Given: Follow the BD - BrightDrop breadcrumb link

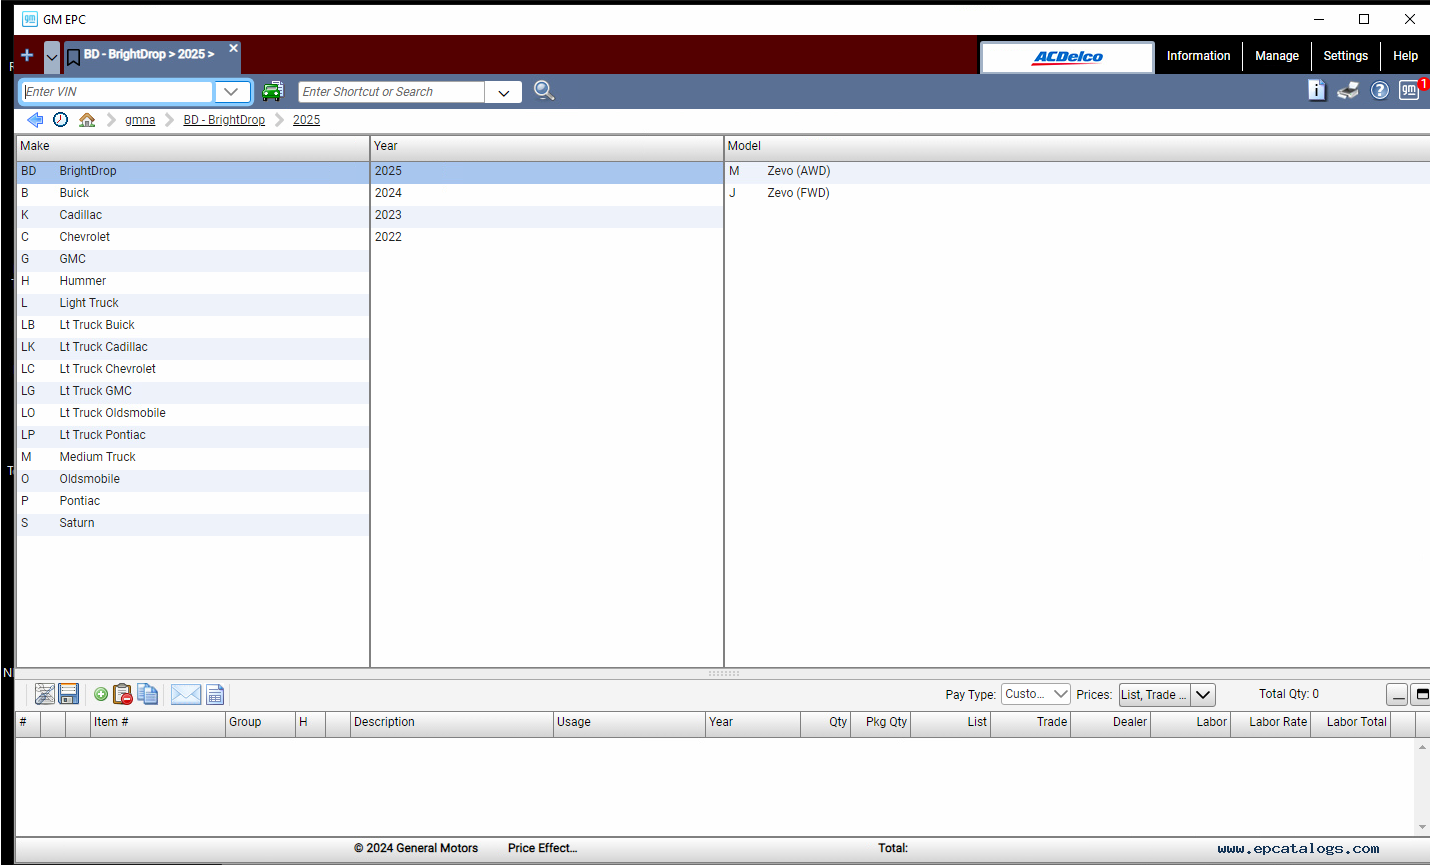Looking at the screenshot, I should pyautogui.click(x=224, y=120).
